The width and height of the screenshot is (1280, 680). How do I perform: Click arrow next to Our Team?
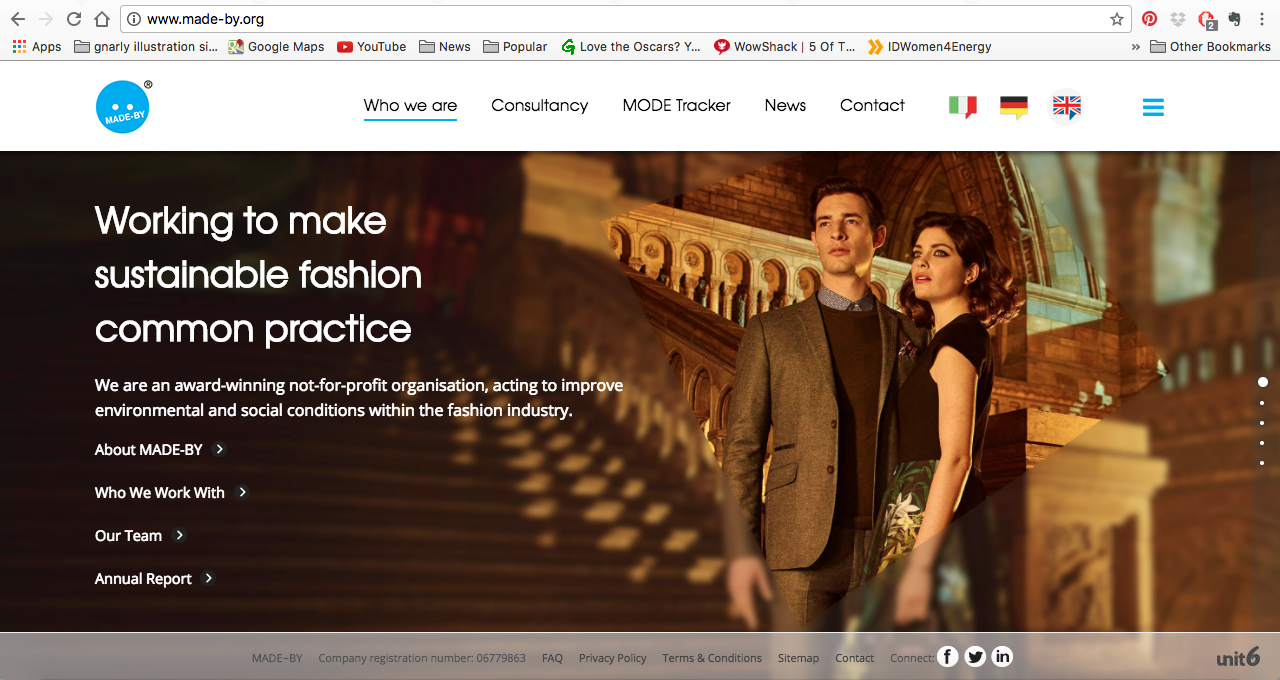180,535
